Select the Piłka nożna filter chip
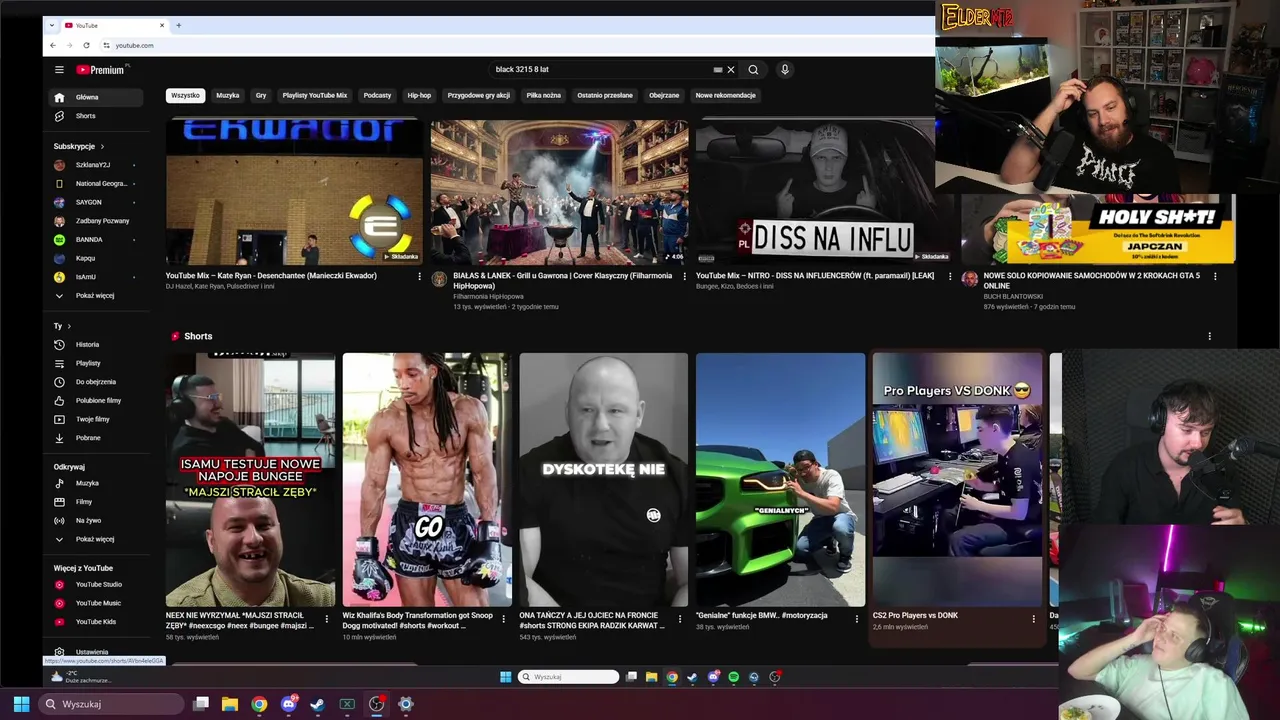The width and height of the screenshot is (1280, 720). [544, 95]
